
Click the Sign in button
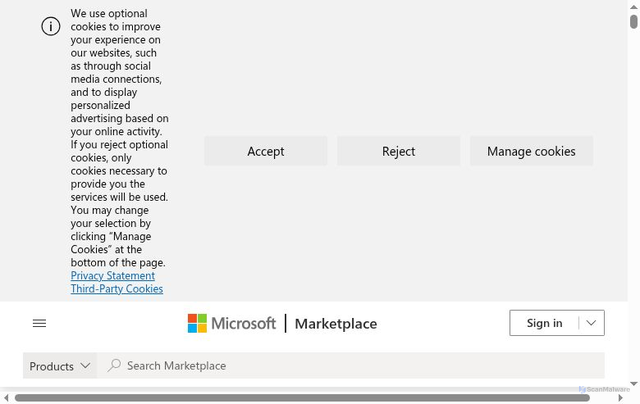tap(544, 323)
